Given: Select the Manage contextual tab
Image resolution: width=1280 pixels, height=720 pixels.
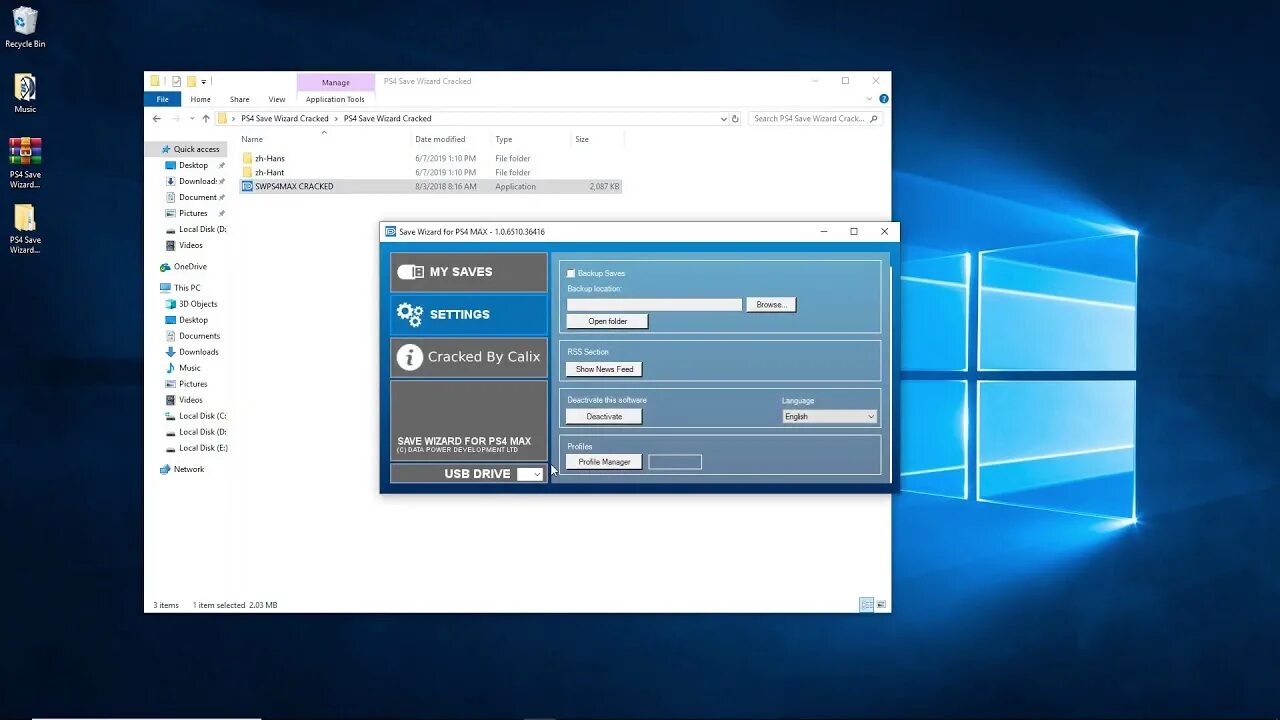Looking at the screenshot, I should 335,82.
